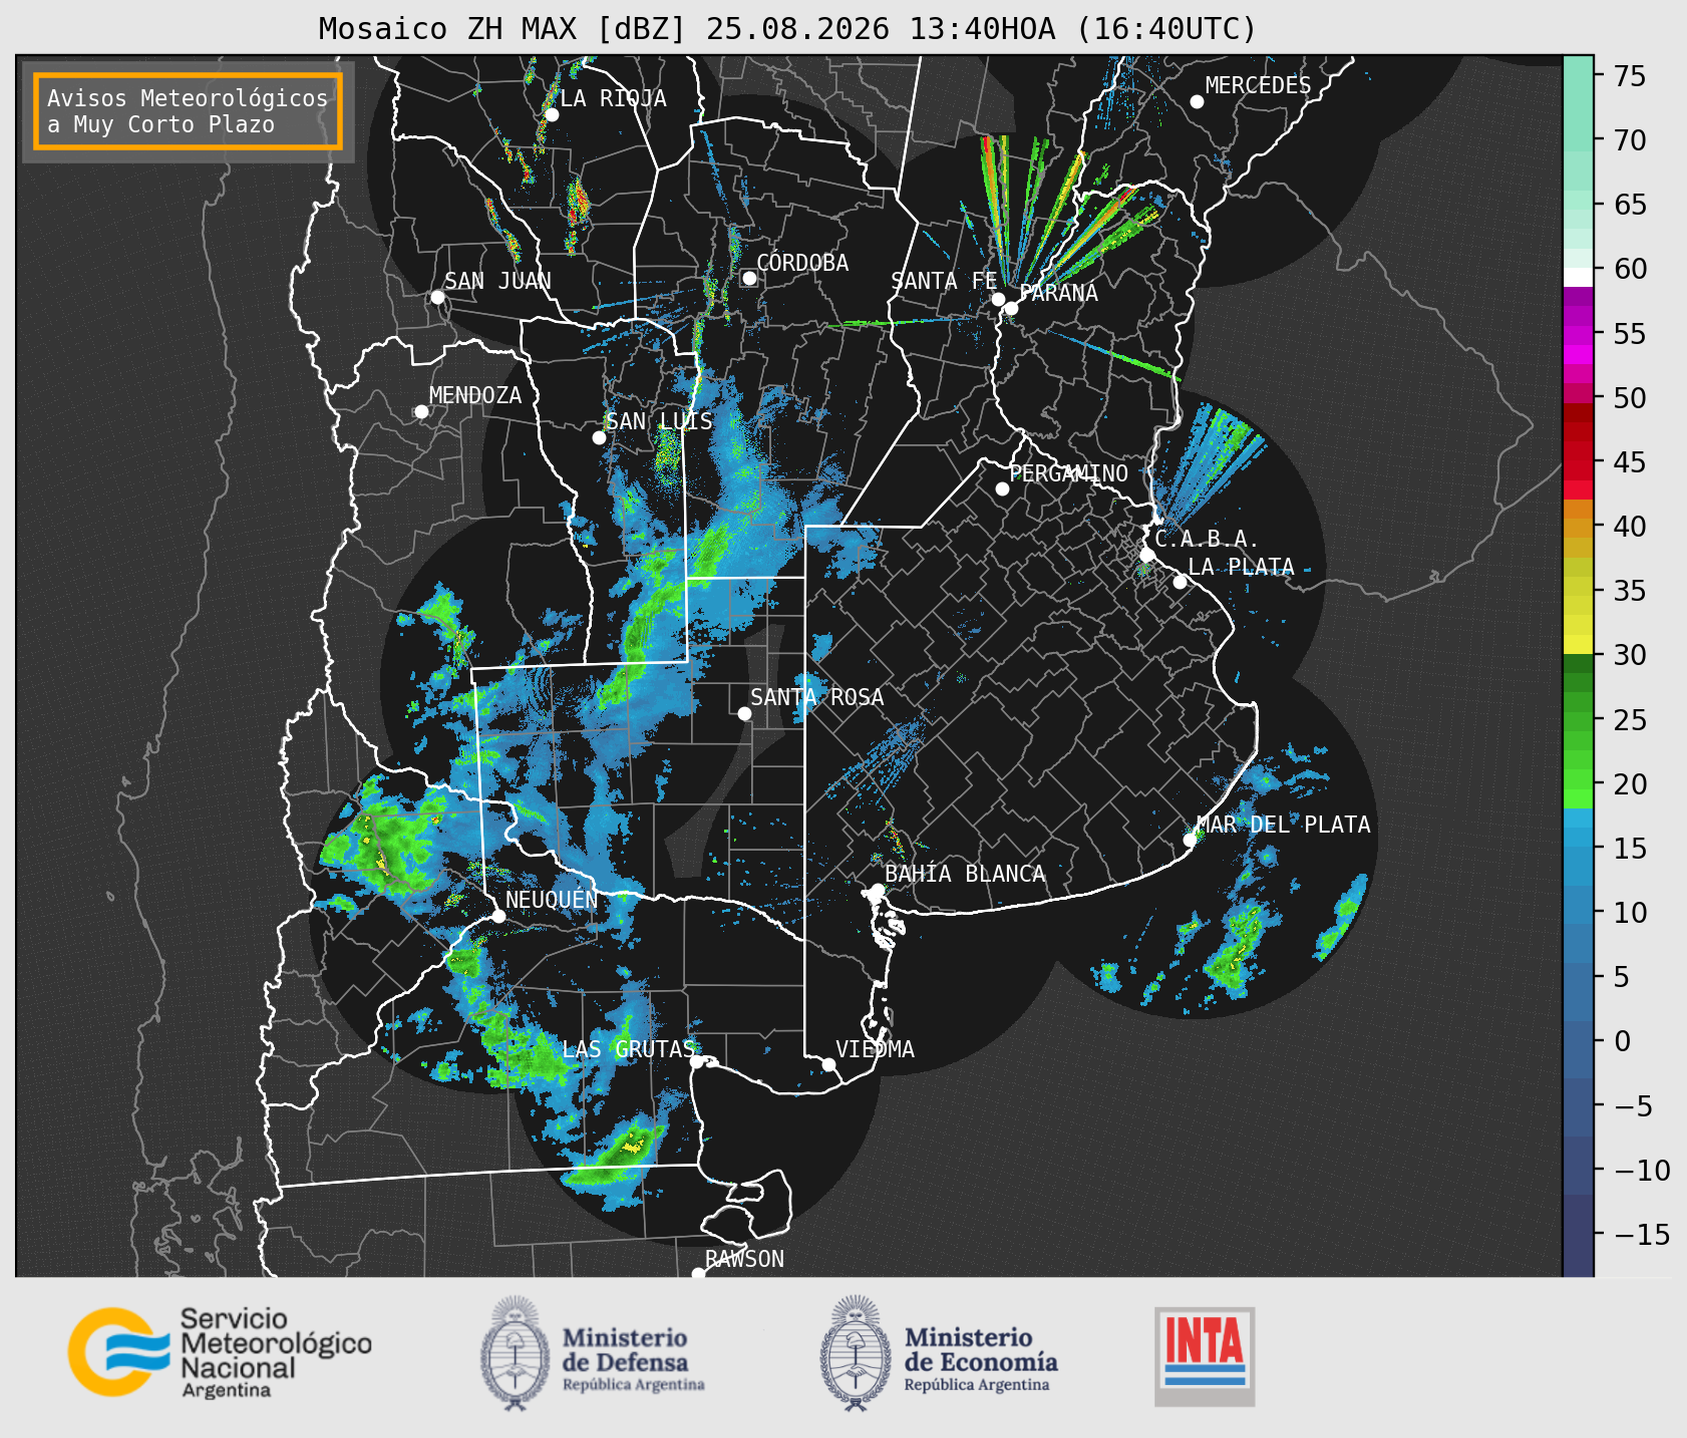Image resolution: width=1687 pixels, height=1438 pixels.
Task: Click the Ministerio de Defensa emblem
Action: click(514, 1353)
